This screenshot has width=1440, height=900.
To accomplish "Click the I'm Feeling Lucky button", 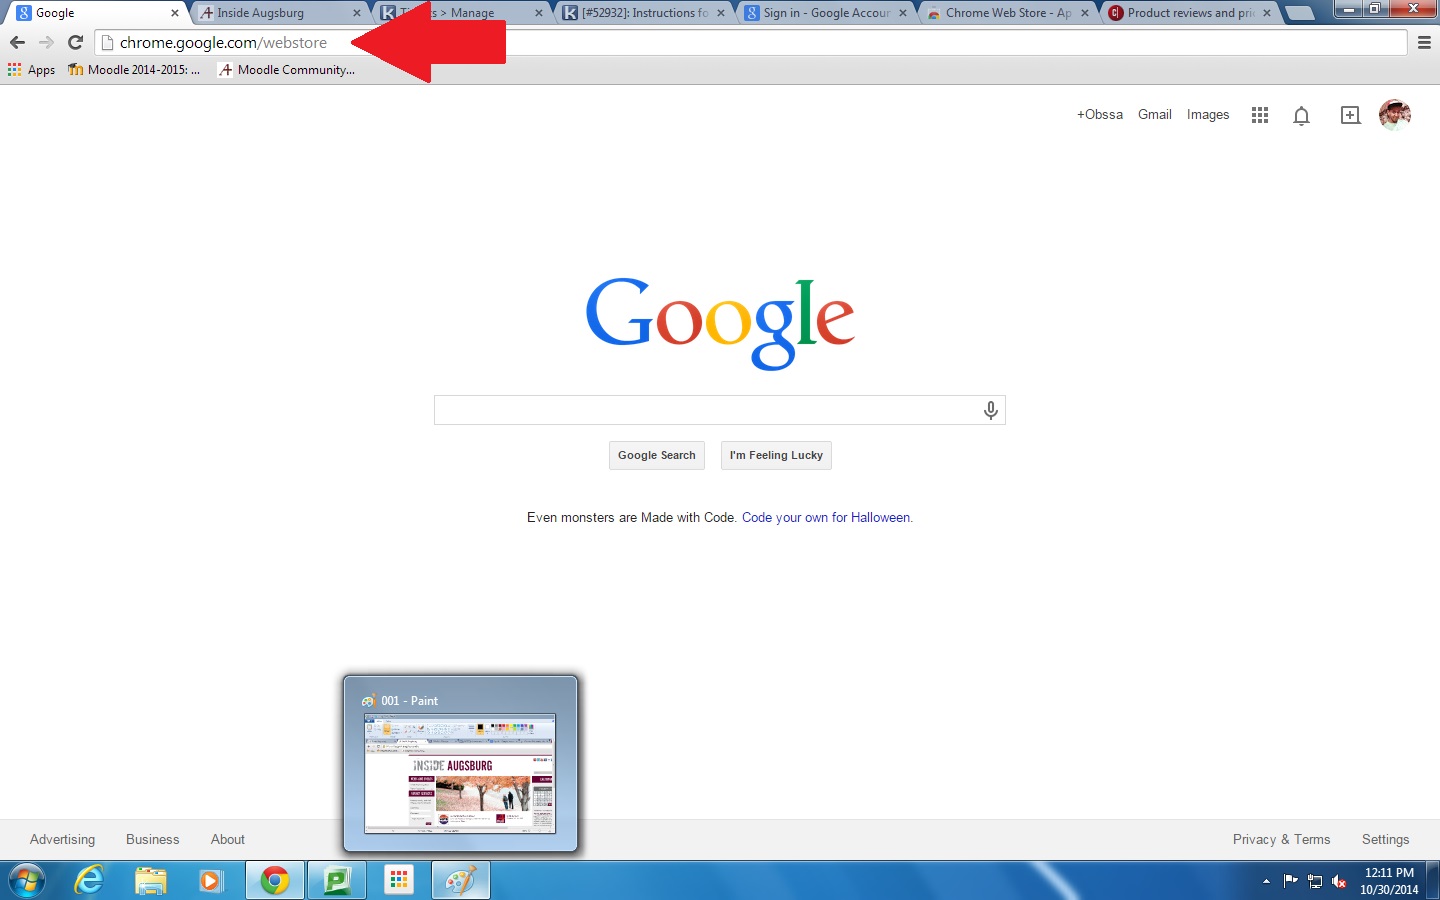I will [x=776, y=455].
